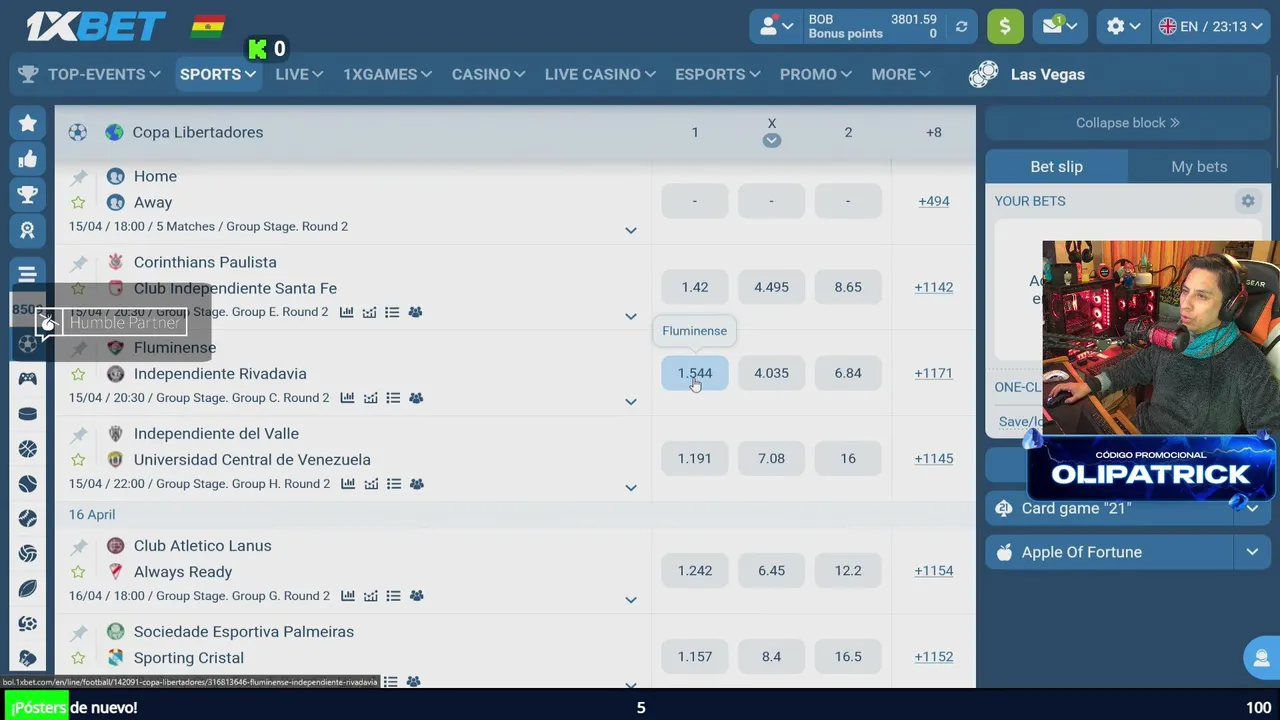
Task: Open the thumbs-up Recommended sidebar icon
Action: click(27, 159)
